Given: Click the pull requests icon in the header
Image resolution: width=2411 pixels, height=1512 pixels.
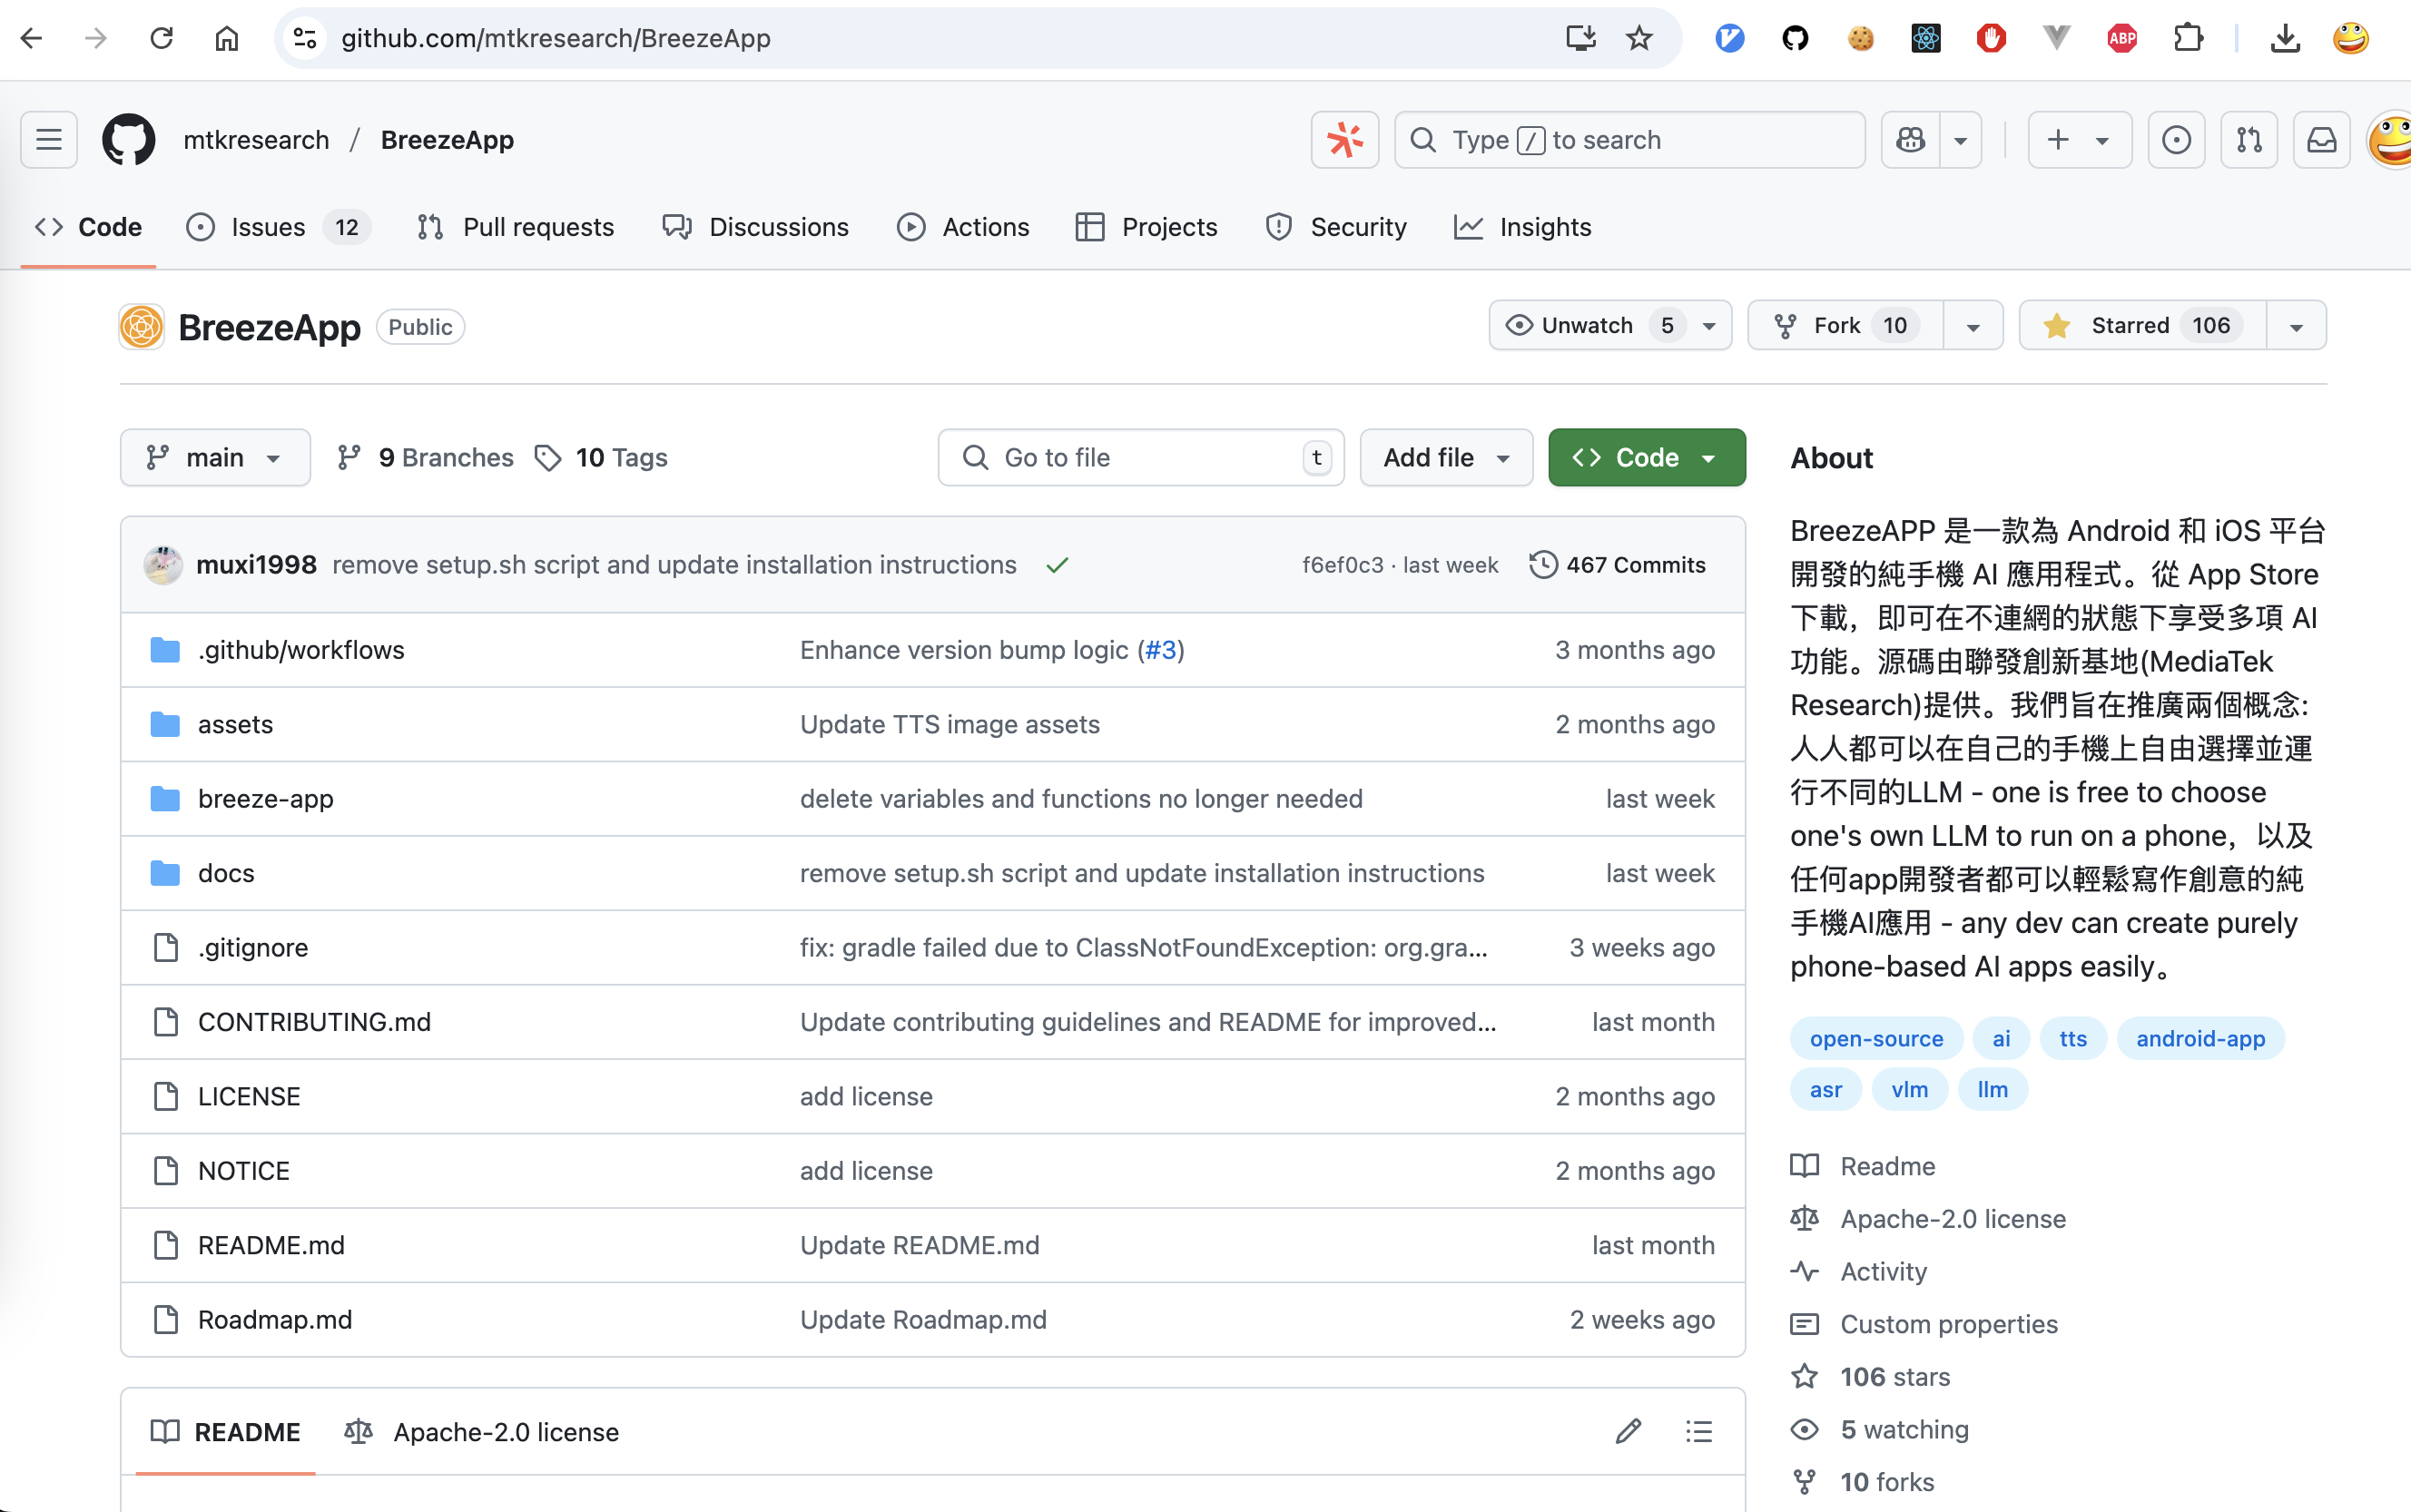Looking at the screenshot, I should coord(2249,140).
